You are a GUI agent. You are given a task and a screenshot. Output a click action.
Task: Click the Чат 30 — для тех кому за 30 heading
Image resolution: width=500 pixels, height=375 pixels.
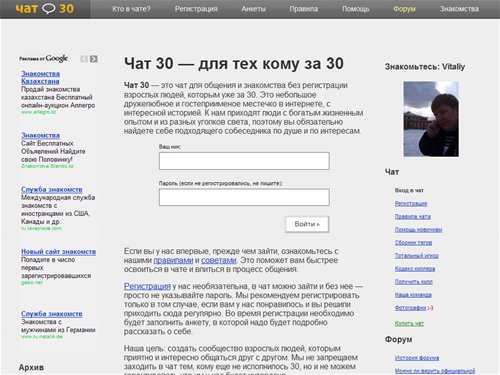point(234,63)
